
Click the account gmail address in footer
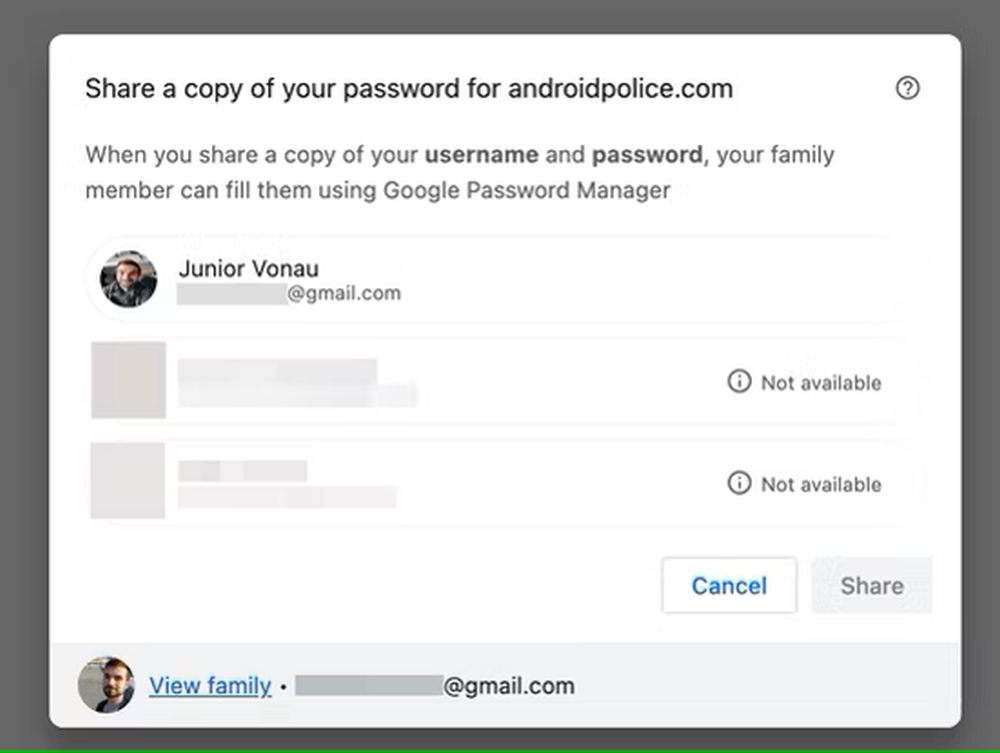[x=435, y=686]
